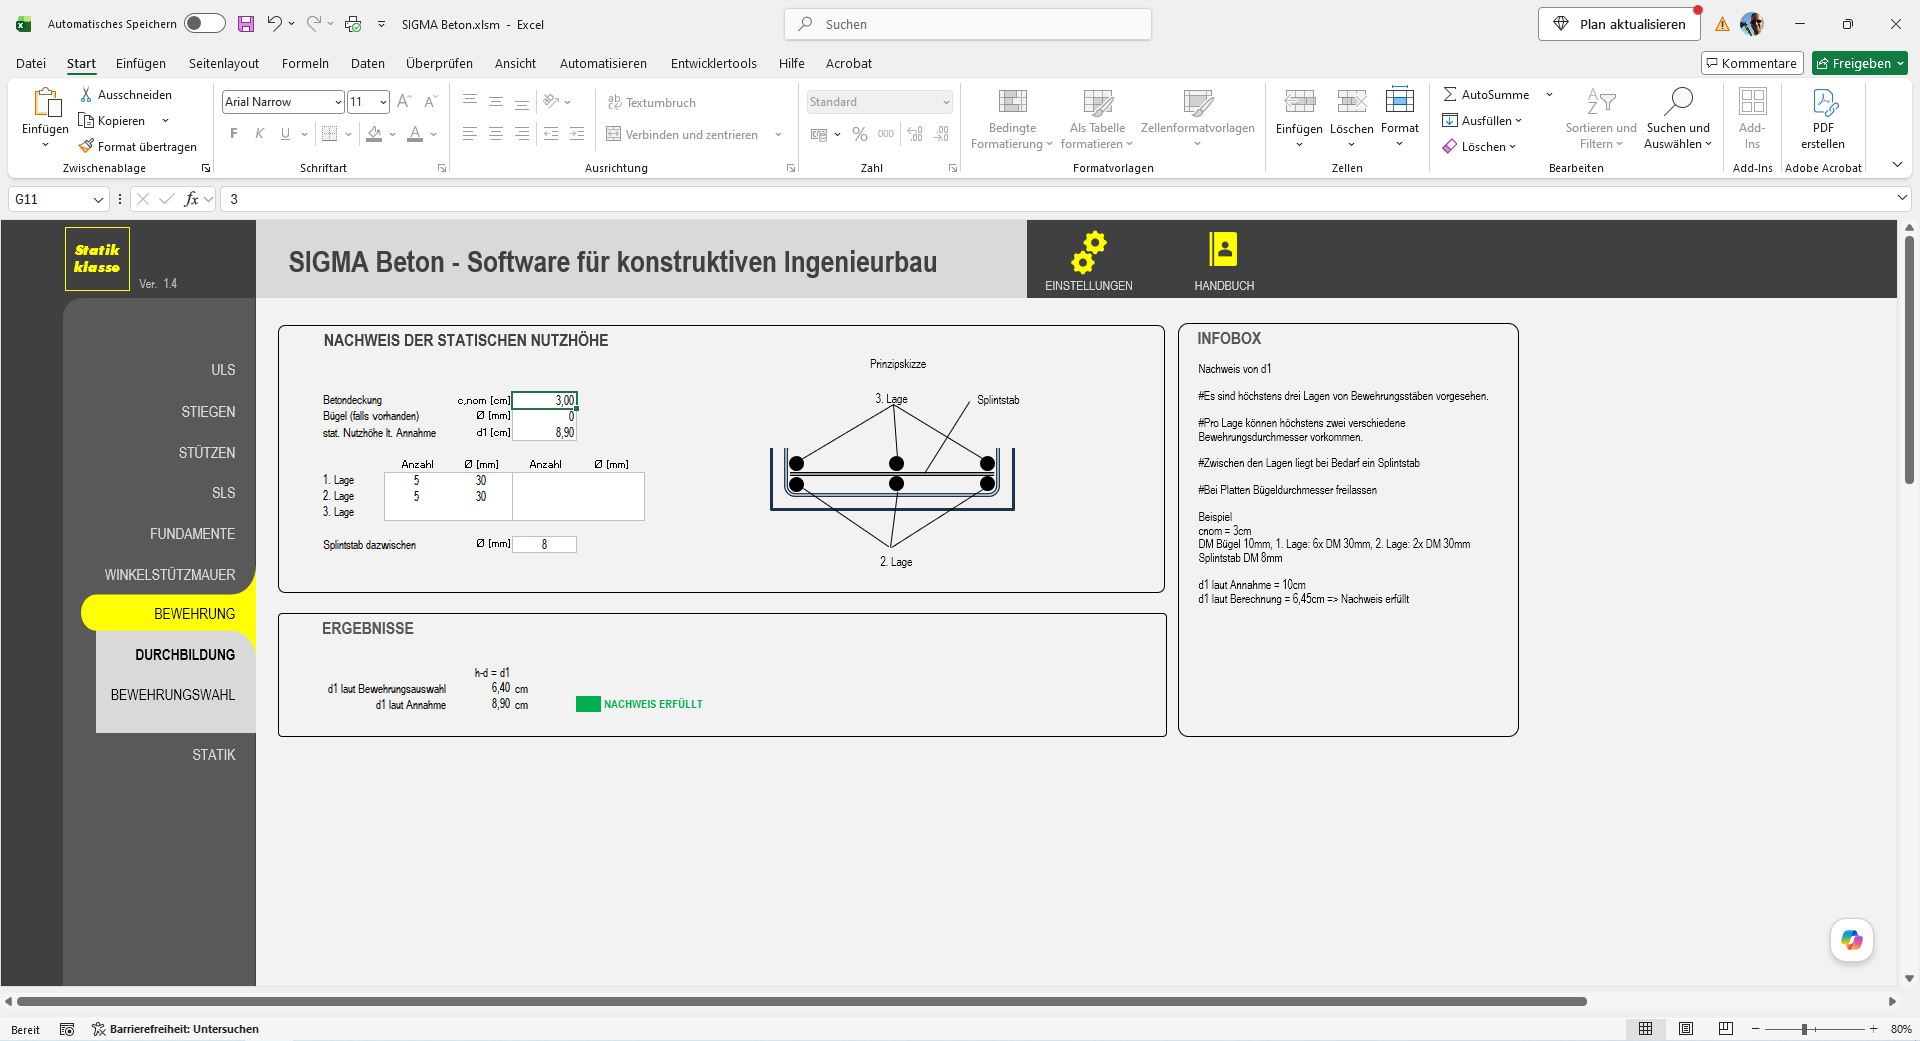Open the Datei menu
The image size is (1920, 1041).
[x=31, y=63]
